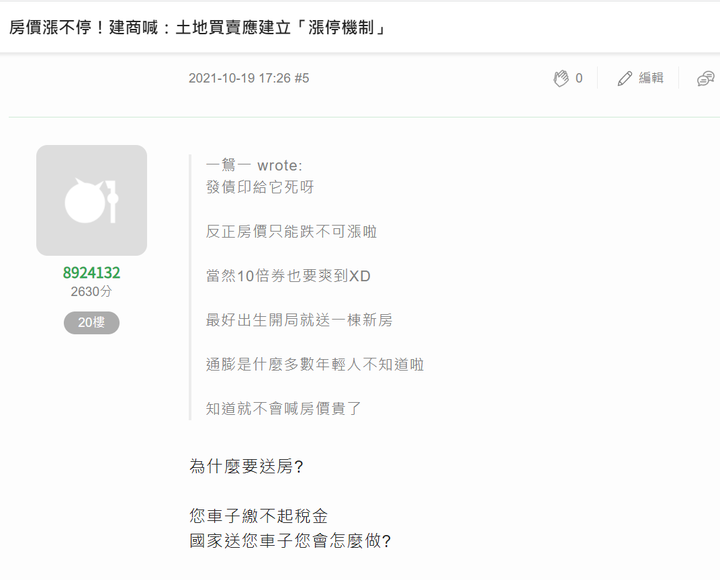
Task: Open the default avatar of user 8924132
Action: pyautogui.click(x=92, y=200)
